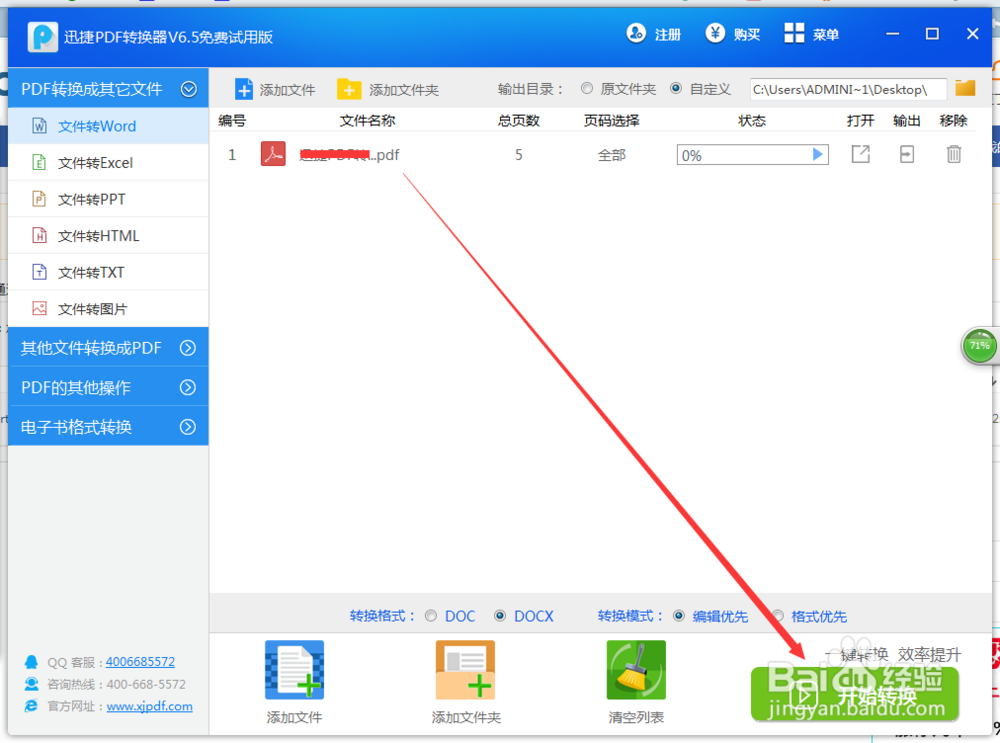The height and width of the screenshot is (743, 1000).
Task: Click the 咨询热线 headset icon
Action: (x=31, y=684)
